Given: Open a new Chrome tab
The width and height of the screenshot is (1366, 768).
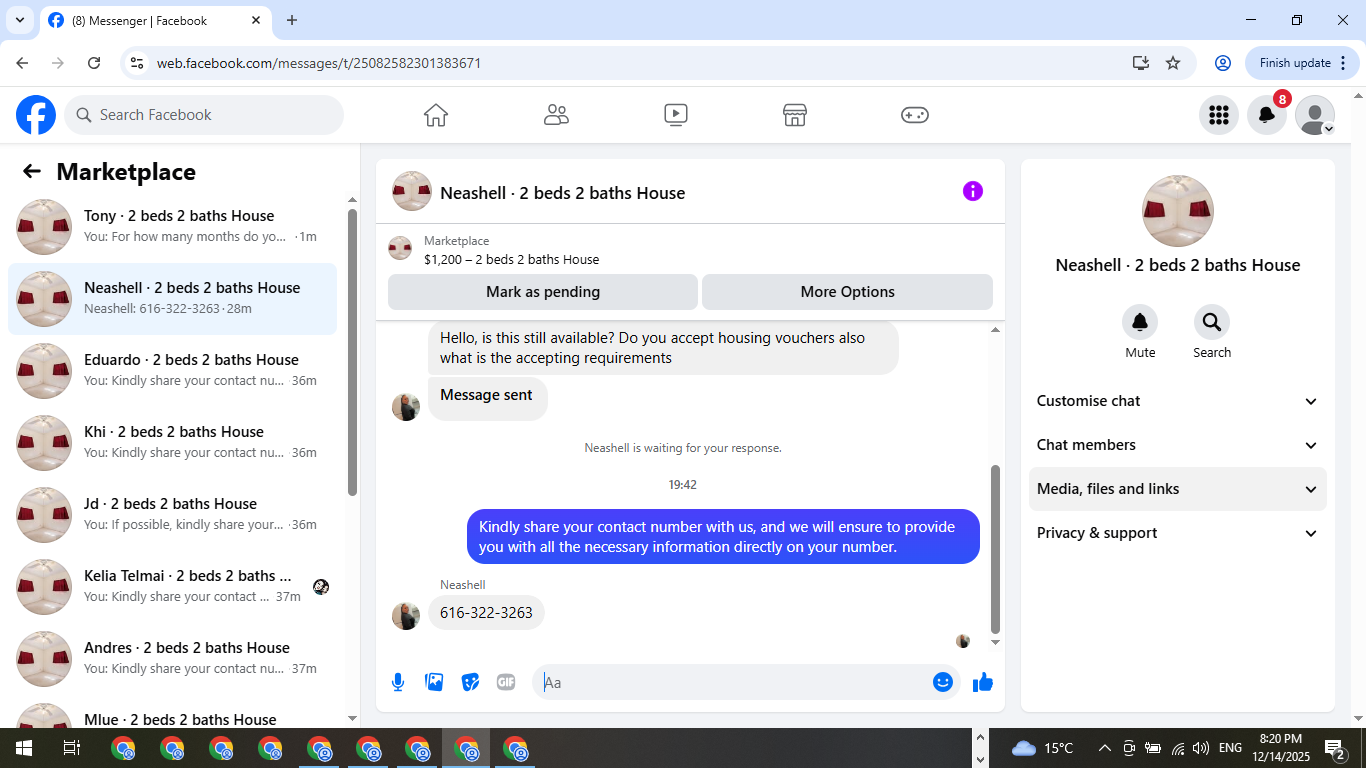Looking at the screenshot, I should click(x=292, y=20).
